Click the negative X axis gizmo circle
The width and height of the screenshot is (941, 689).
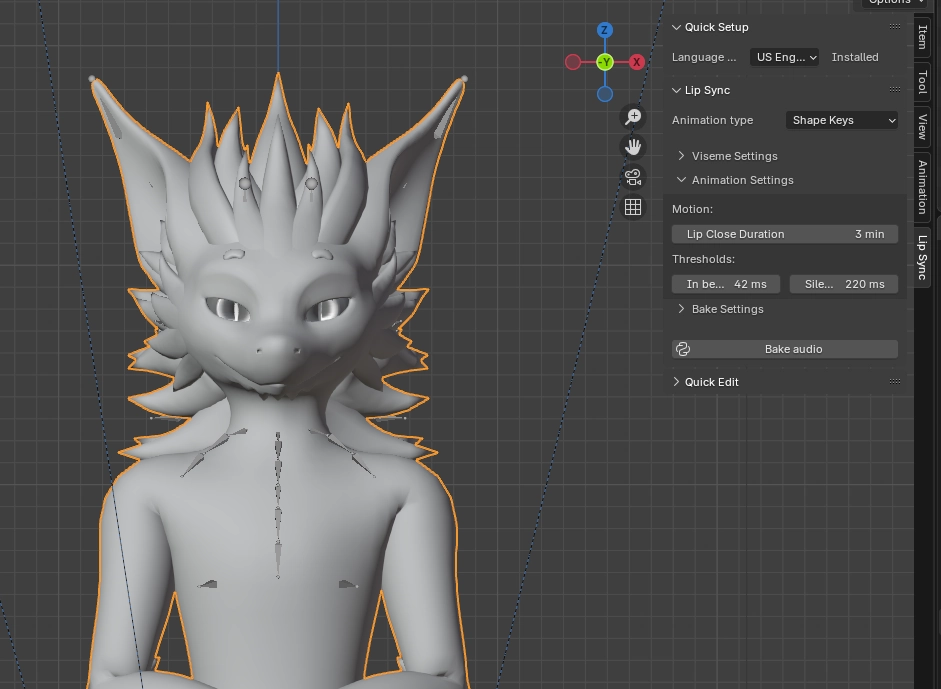pos(573,63)
